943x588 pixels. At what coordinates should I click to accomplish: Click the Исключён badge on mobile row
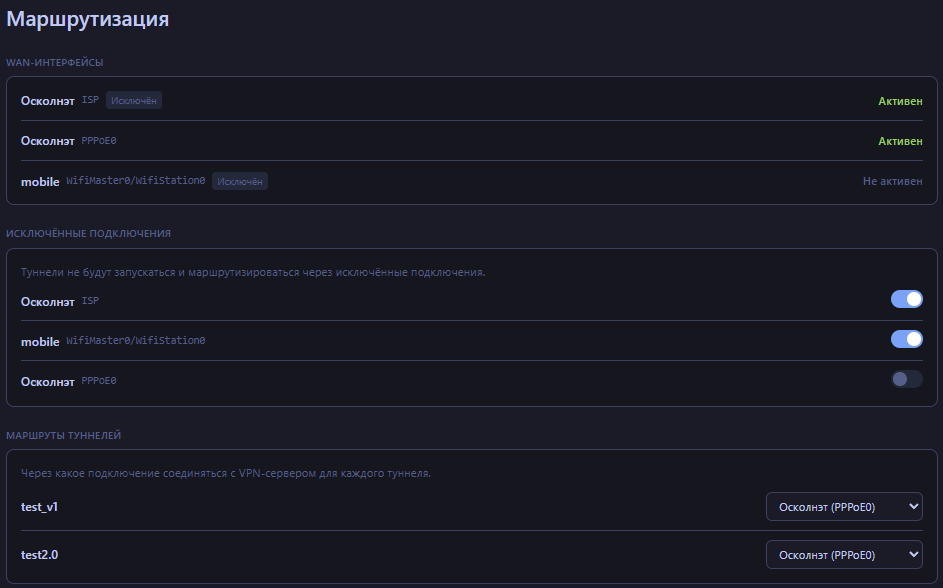[240, 181]
